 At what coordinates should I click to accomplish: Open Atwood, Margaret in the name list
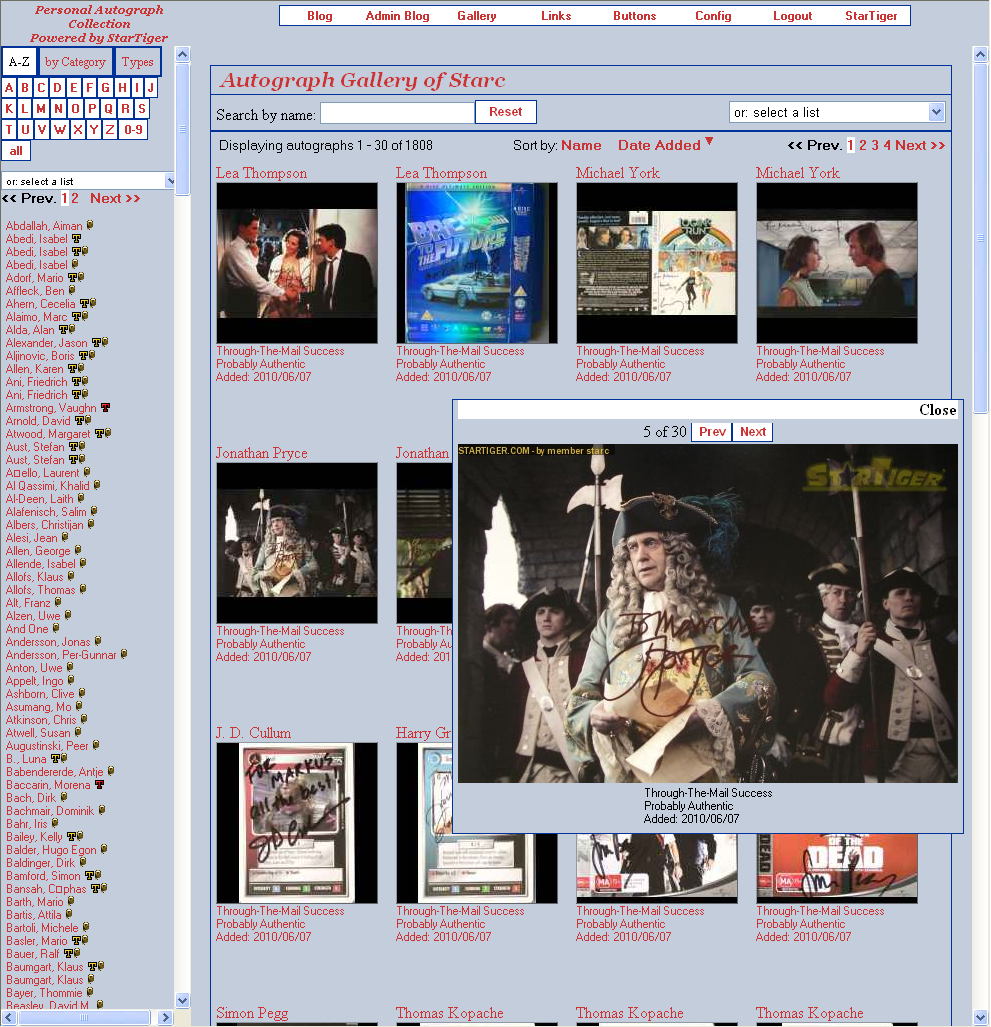point(48,434)
